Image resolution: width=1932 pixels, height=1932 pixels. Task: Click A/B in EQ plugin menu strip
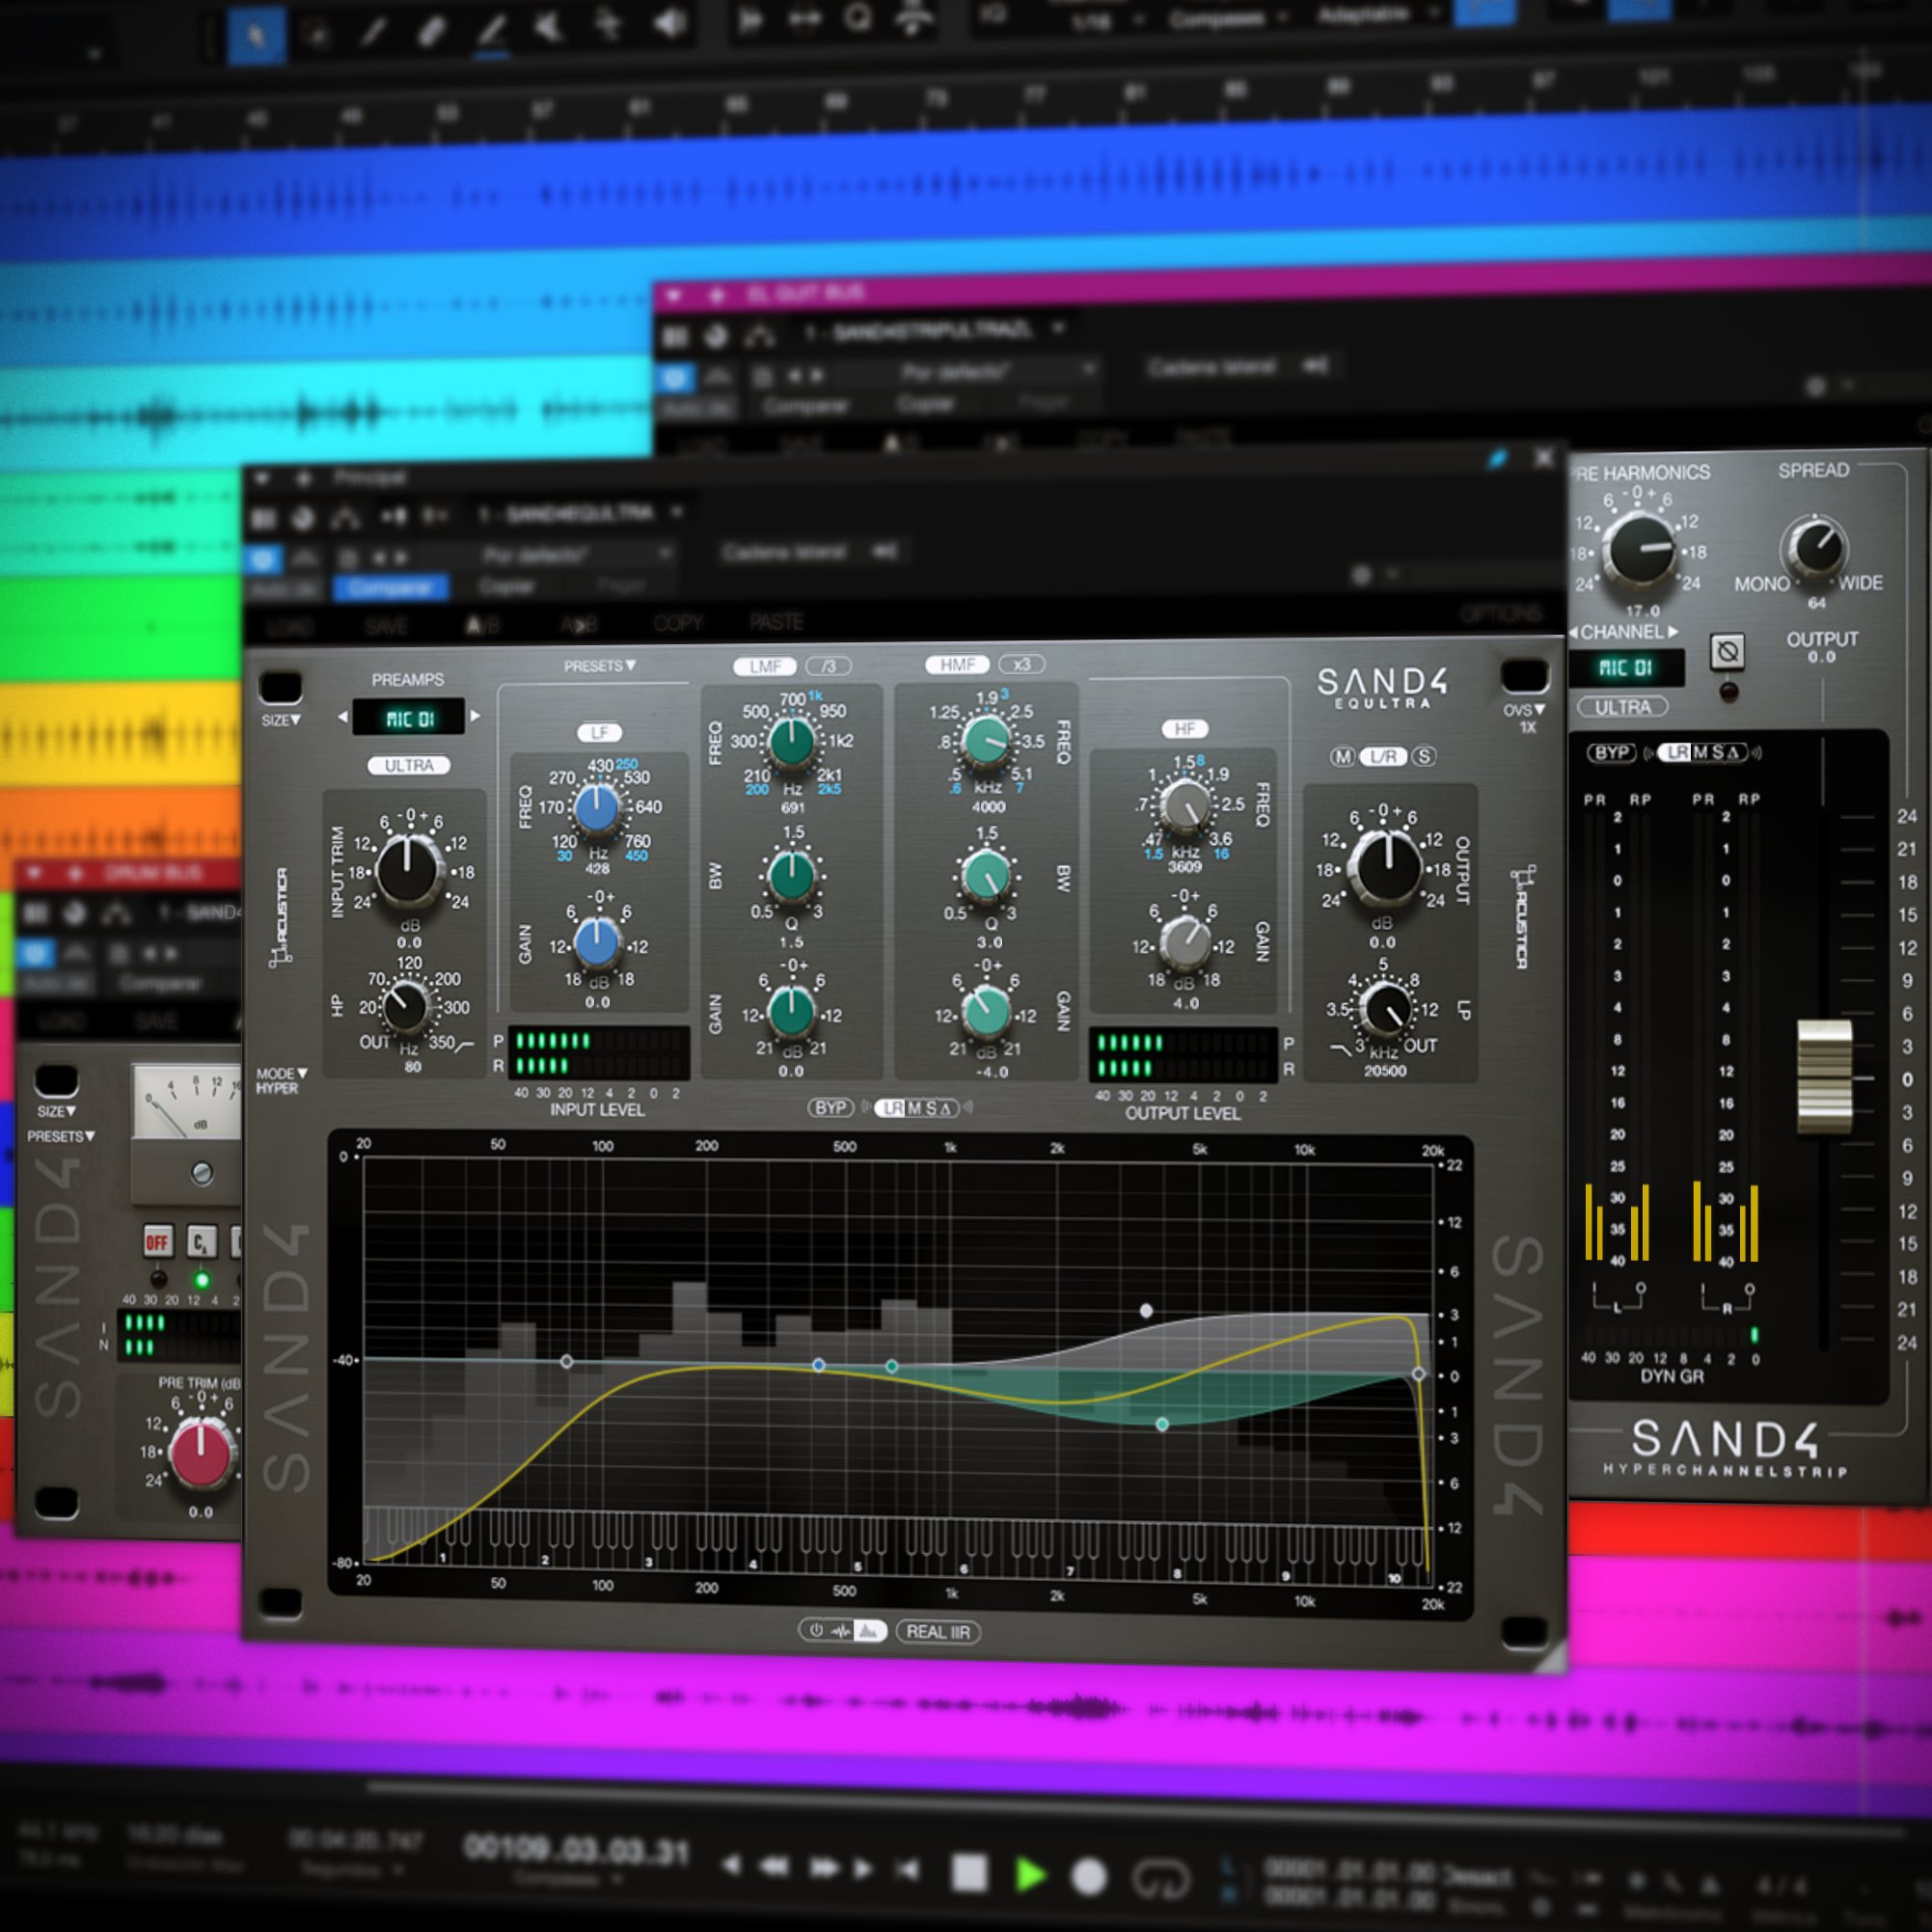[x=482, y=626]
